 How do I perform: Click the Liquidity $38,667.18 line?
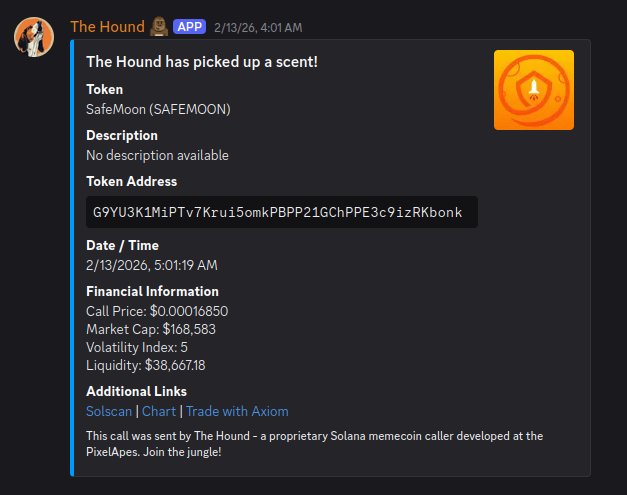click(146, 365)
